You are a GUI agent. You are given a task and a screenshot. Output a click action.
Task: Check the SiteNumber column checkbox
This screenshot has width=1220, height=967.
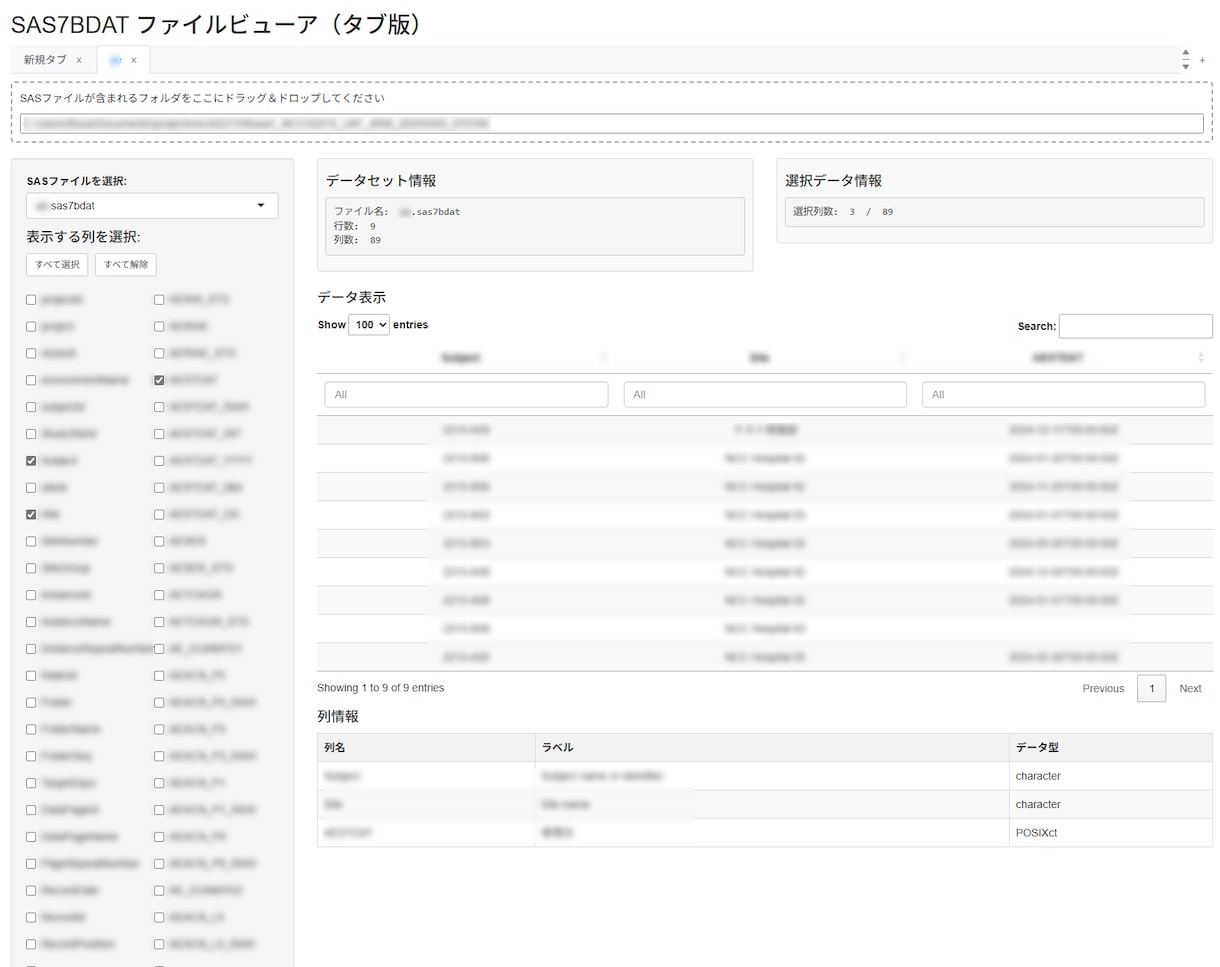31,541
